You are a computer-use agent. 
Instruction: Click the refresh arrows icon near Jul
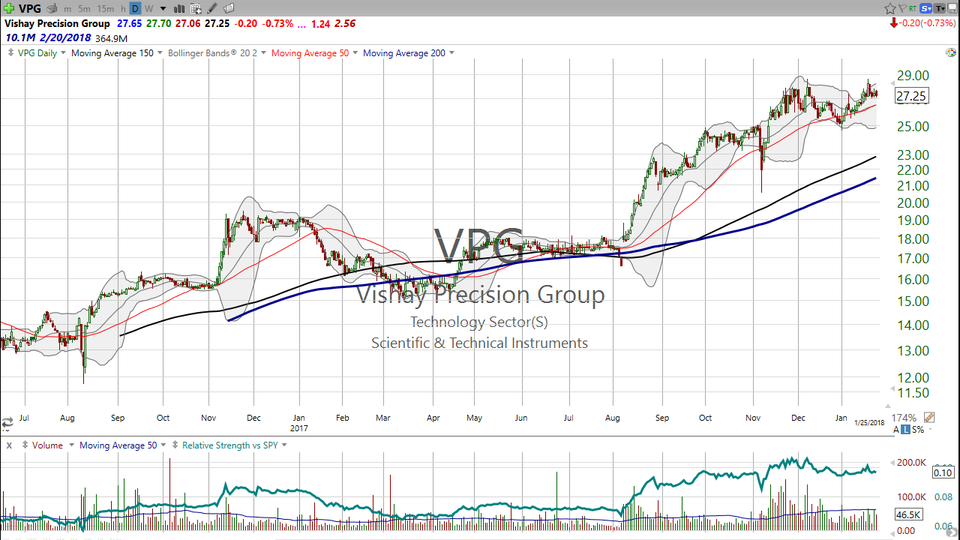(x=7, y=422)
